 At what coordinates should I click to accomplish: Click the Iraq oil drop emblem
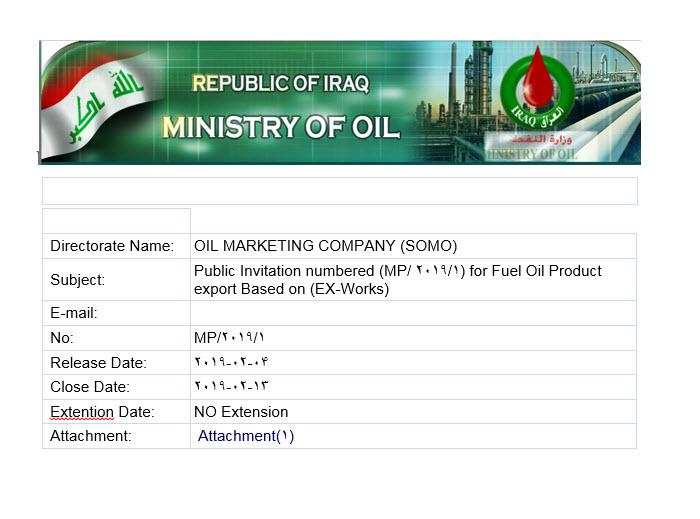coord(538,87)
